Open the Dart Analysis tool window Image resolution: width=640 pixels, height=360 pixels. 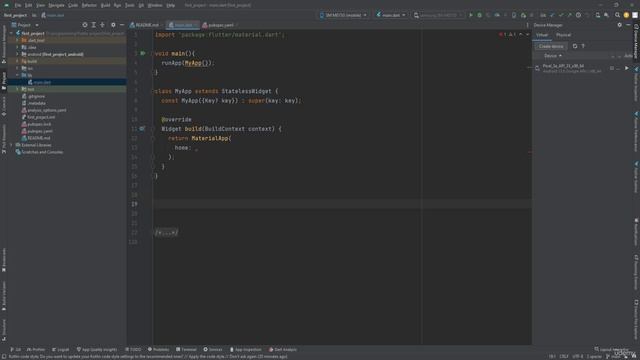click(283, 349)
